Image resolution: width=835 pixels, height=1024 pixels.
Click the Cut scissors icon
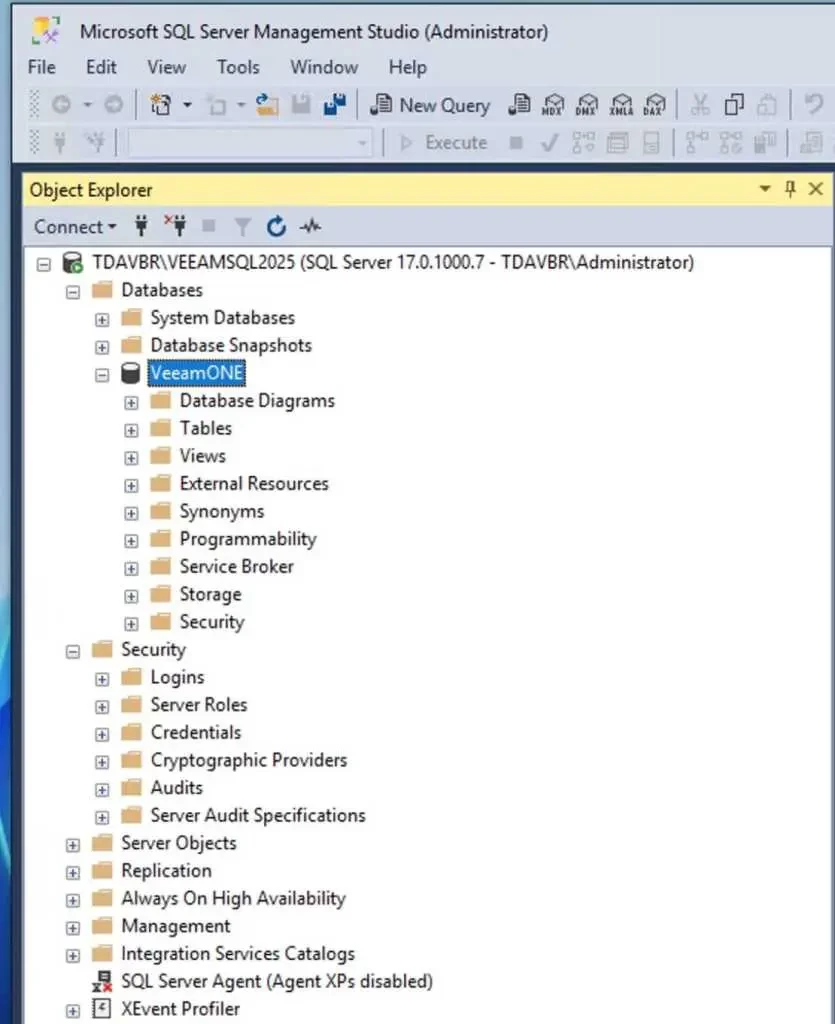[x=700, y=104]
